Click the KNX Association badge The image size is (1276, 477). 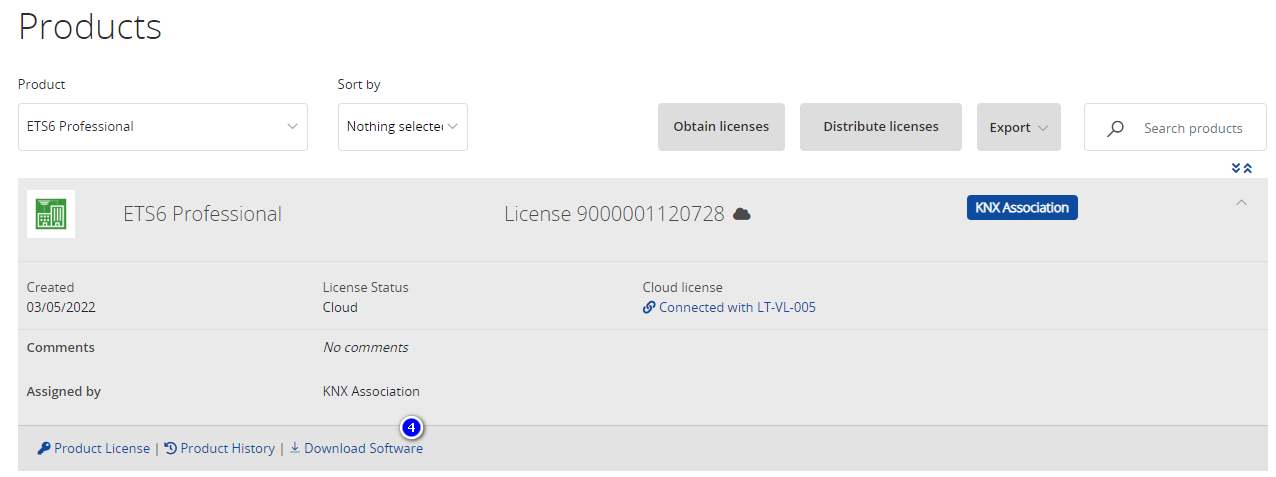point(1022,208)
